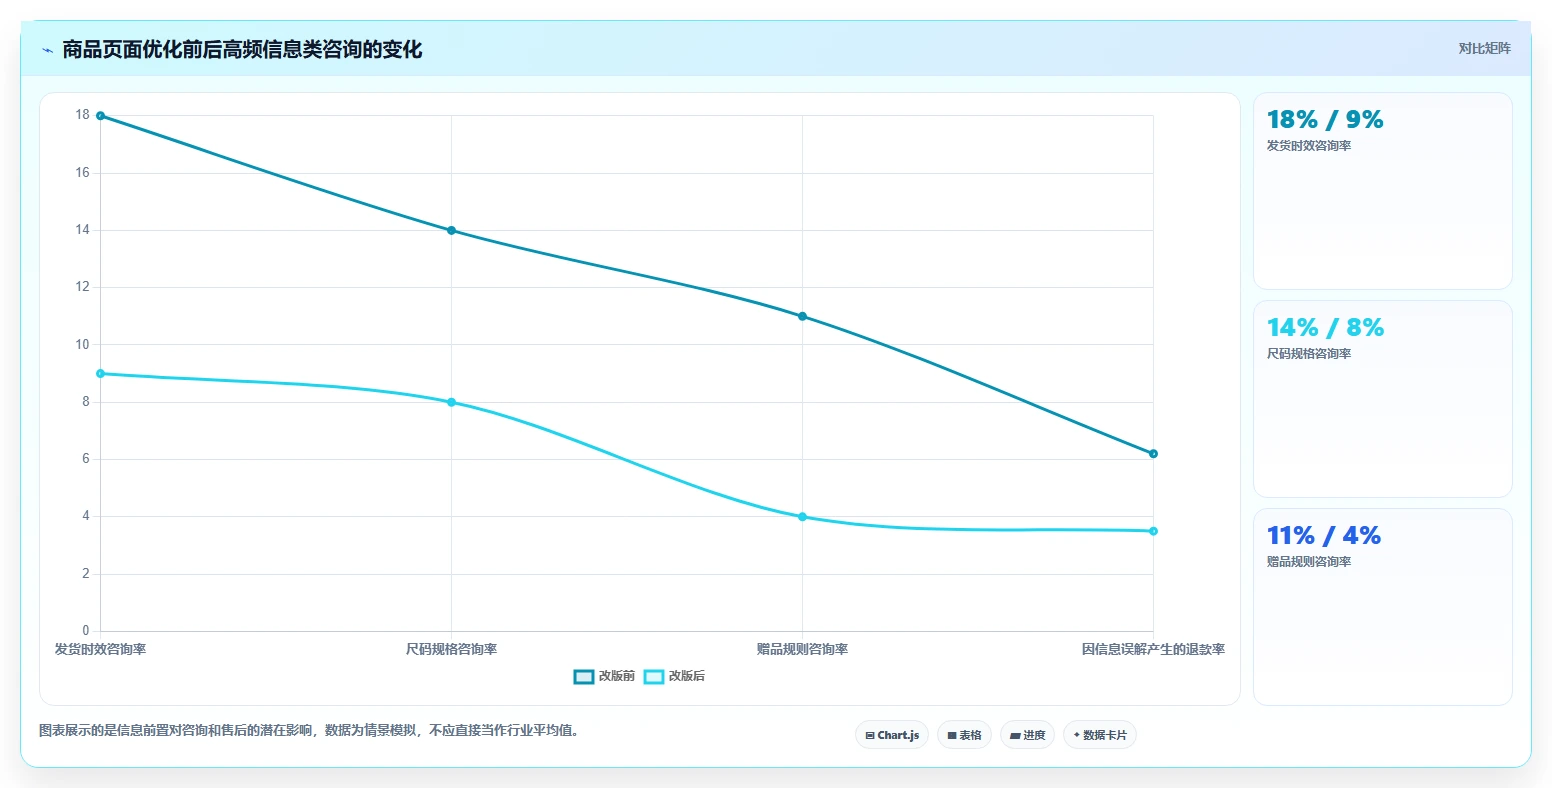
Task: Click 改版后 data point at 发货时效咨询率 (9)
Action: (x=100, y=373)
